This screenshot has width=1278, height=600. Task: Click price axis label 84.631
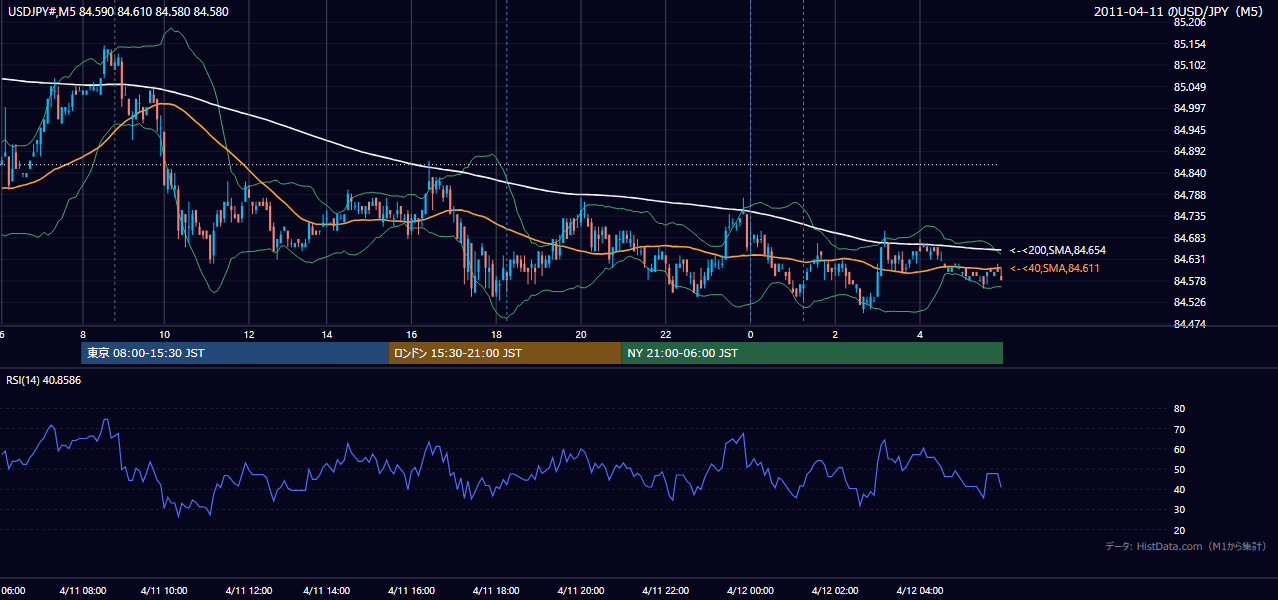[1189, 259]
